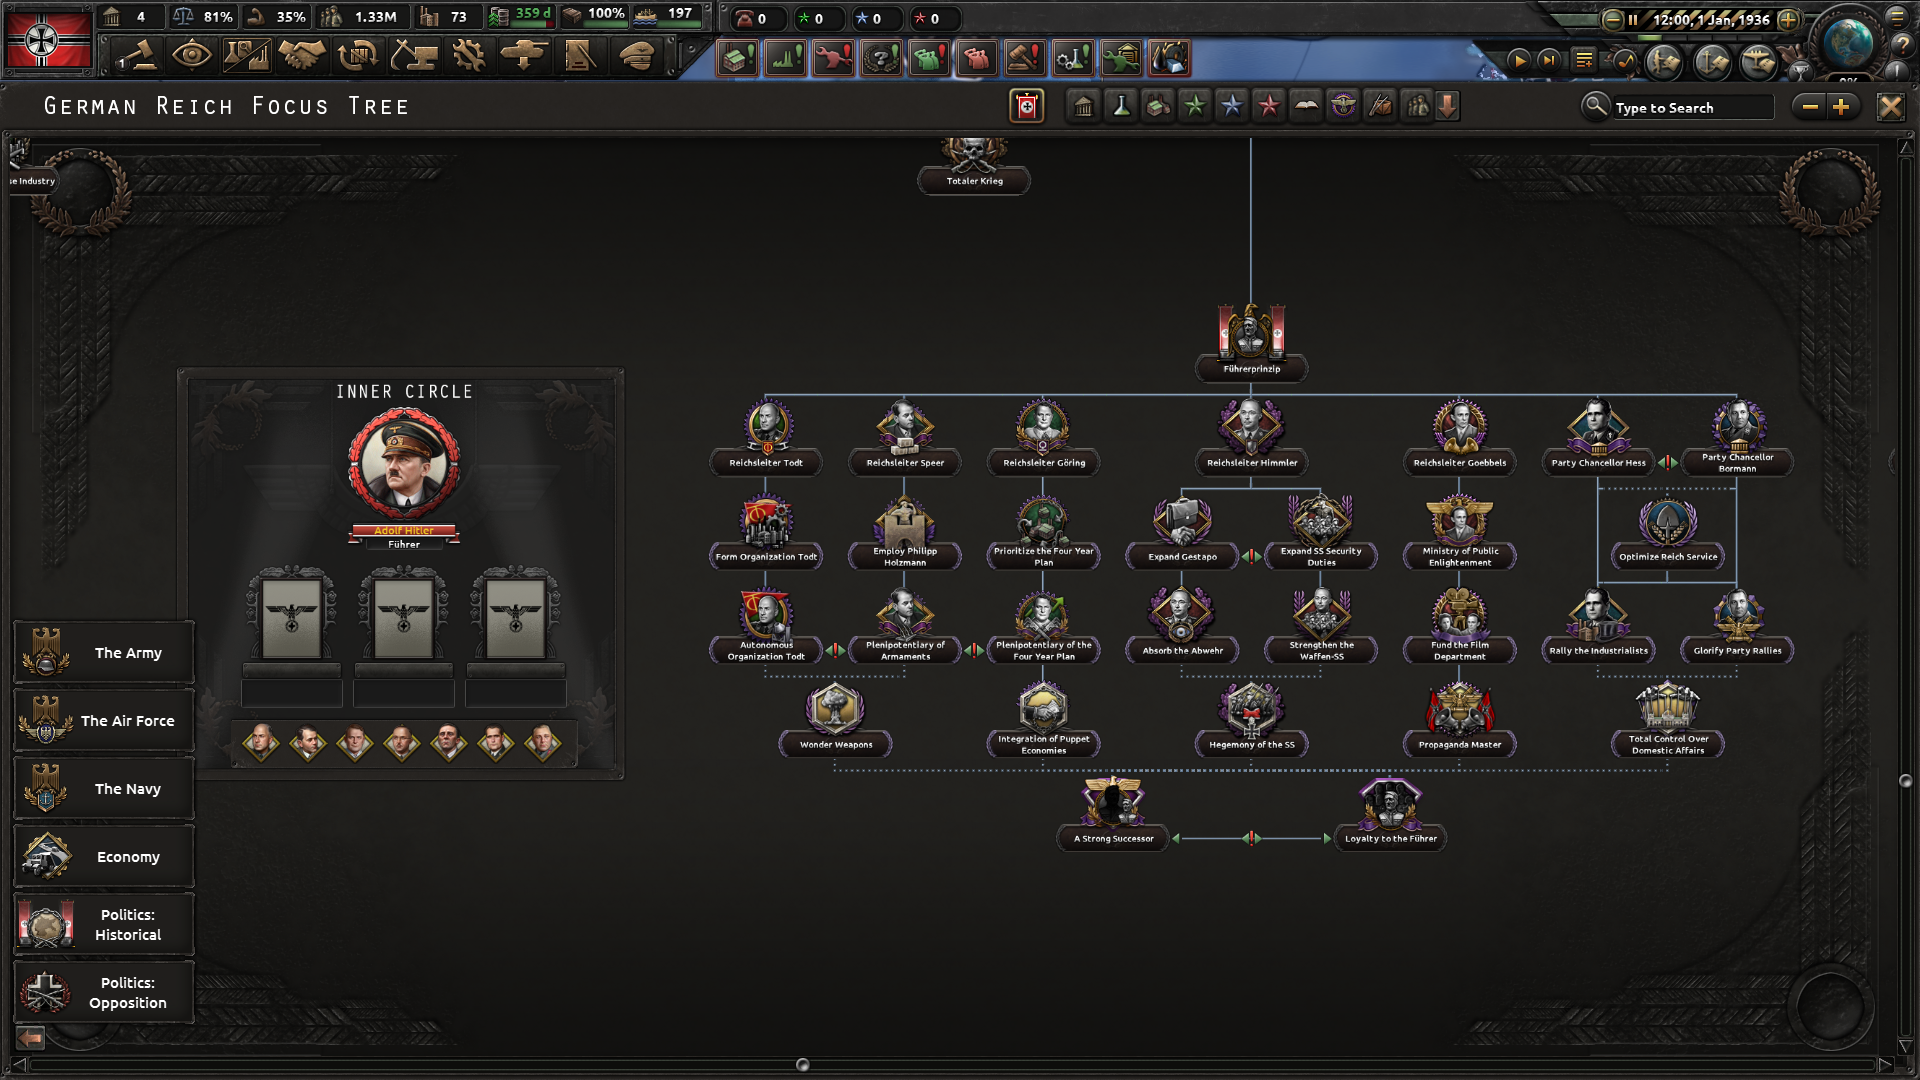Toggle the Inner Circle banner button

(x=1027, y=106)
